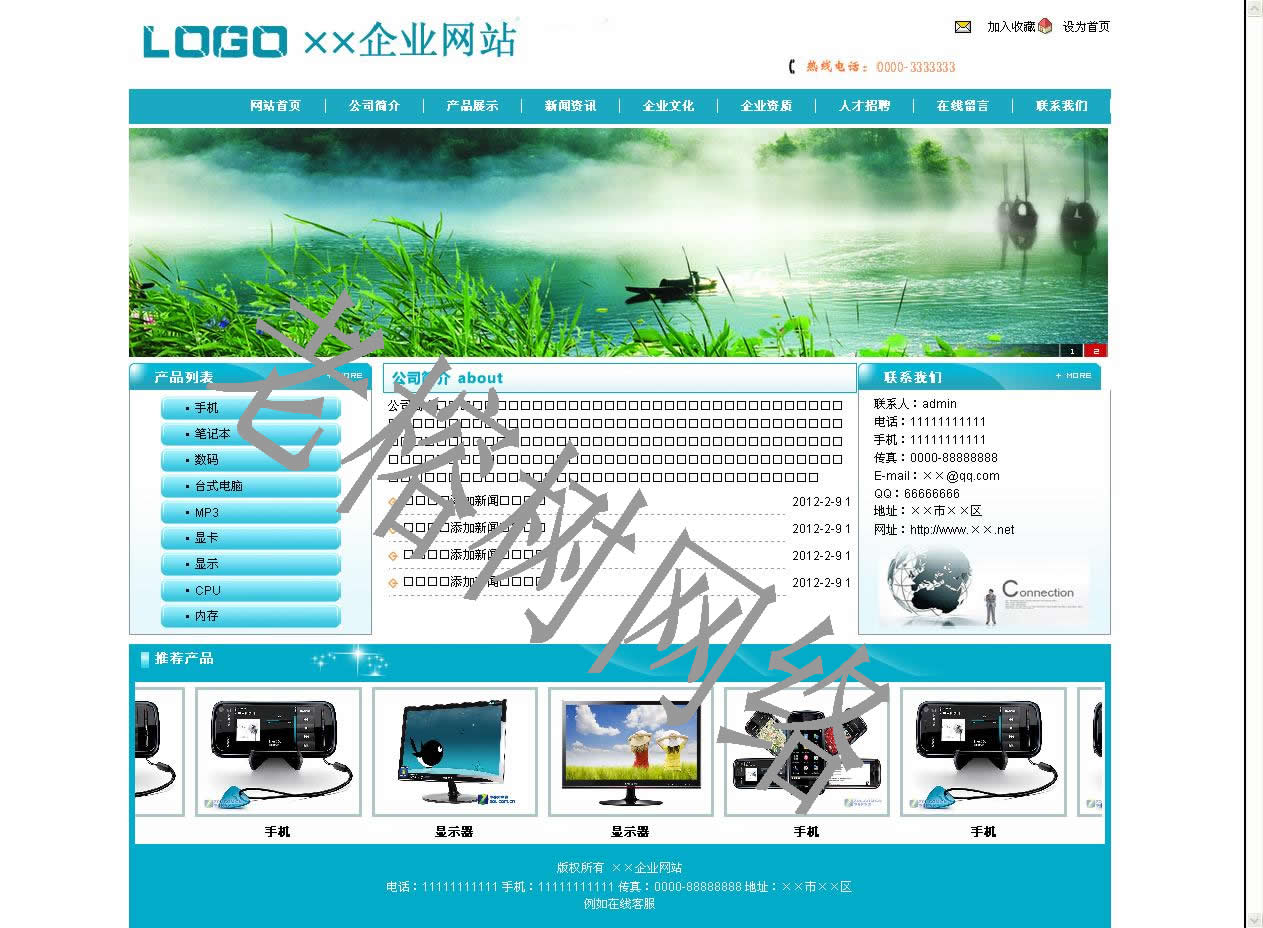
Task: Navigate to 企业资质 page
Action: 766,106
